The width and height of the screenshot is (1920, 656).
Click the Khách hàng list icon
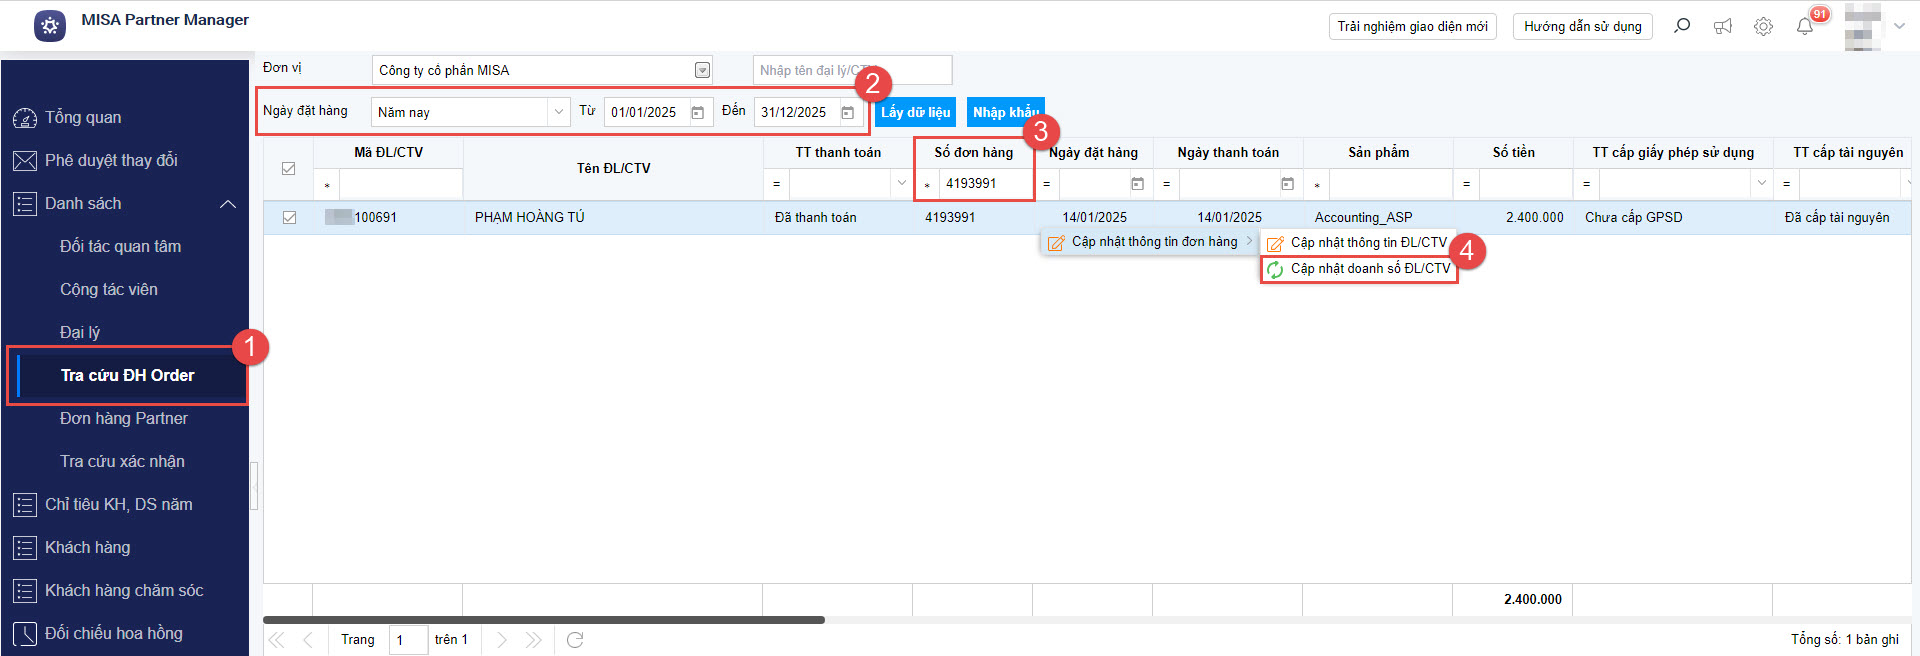click(25, 548)
